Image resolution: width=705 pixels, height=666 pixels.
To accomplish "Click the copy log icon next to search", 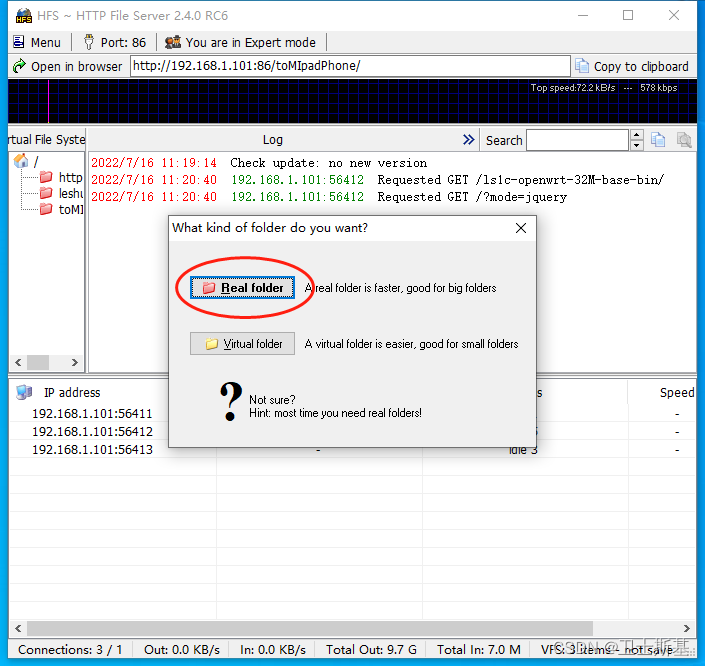I will (x=658, y=140).
